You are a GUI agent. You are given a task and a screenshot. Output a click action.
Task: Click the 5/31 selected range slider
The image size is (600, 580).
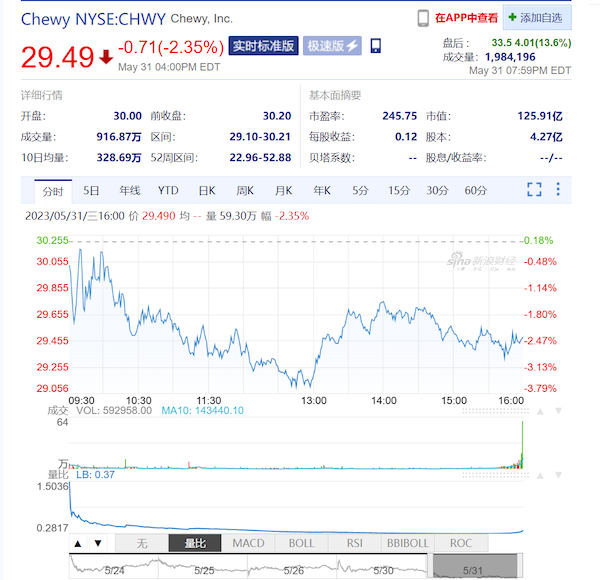(475, 566)
